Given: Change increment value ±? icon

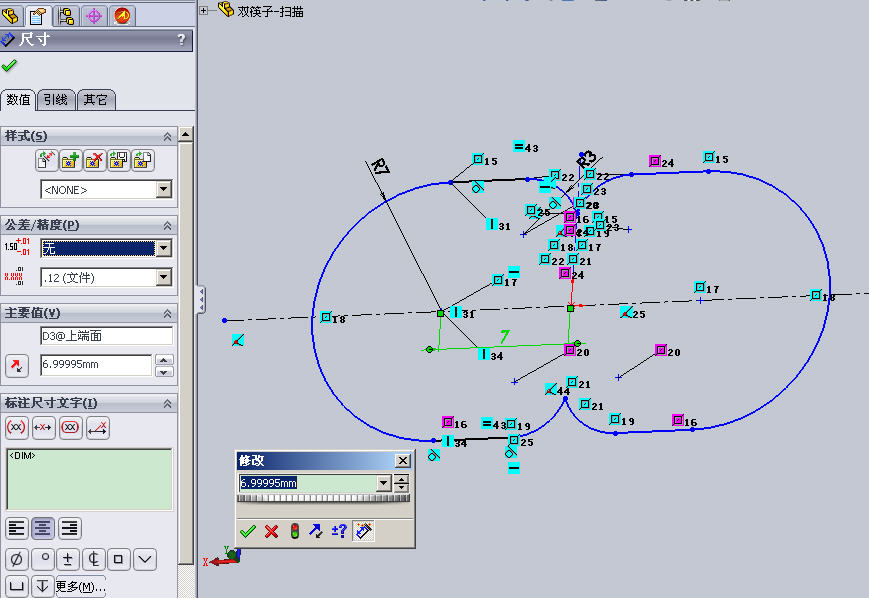Looking at the screenshot, I should pyautogui.click(x=339, y=531).
